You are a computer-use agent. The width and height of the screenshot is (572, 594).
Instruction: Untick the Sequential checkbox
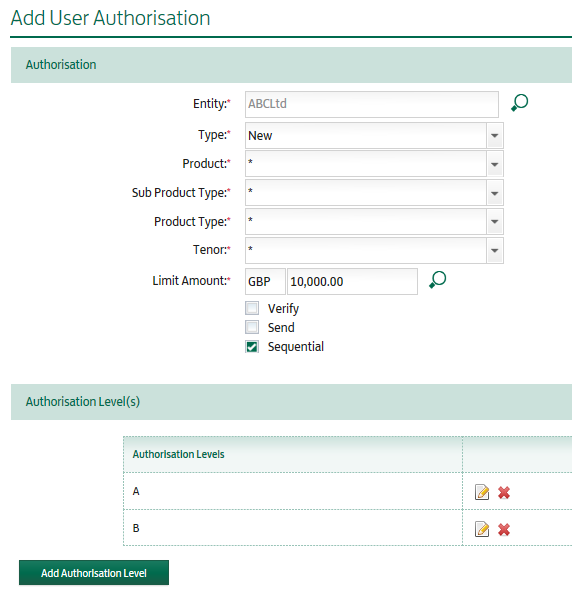(252, 347)
